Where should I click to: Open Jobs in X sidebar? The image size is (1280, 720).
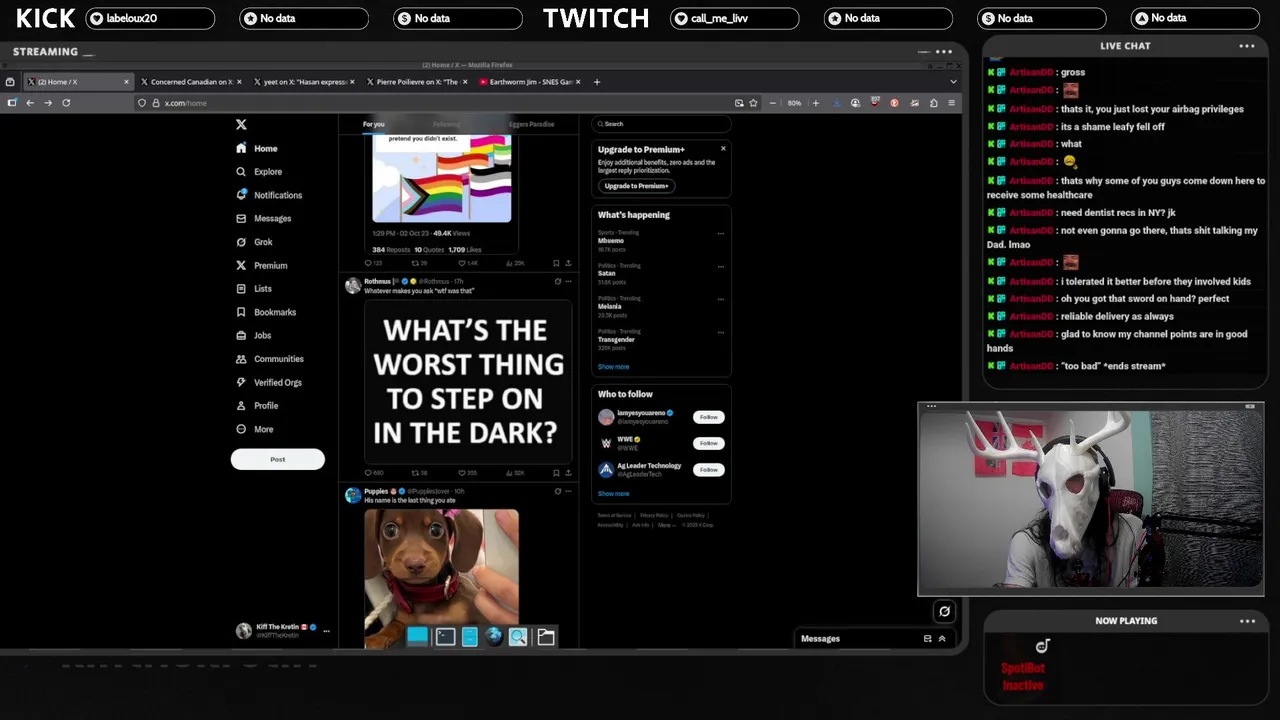tap(253, 335)
